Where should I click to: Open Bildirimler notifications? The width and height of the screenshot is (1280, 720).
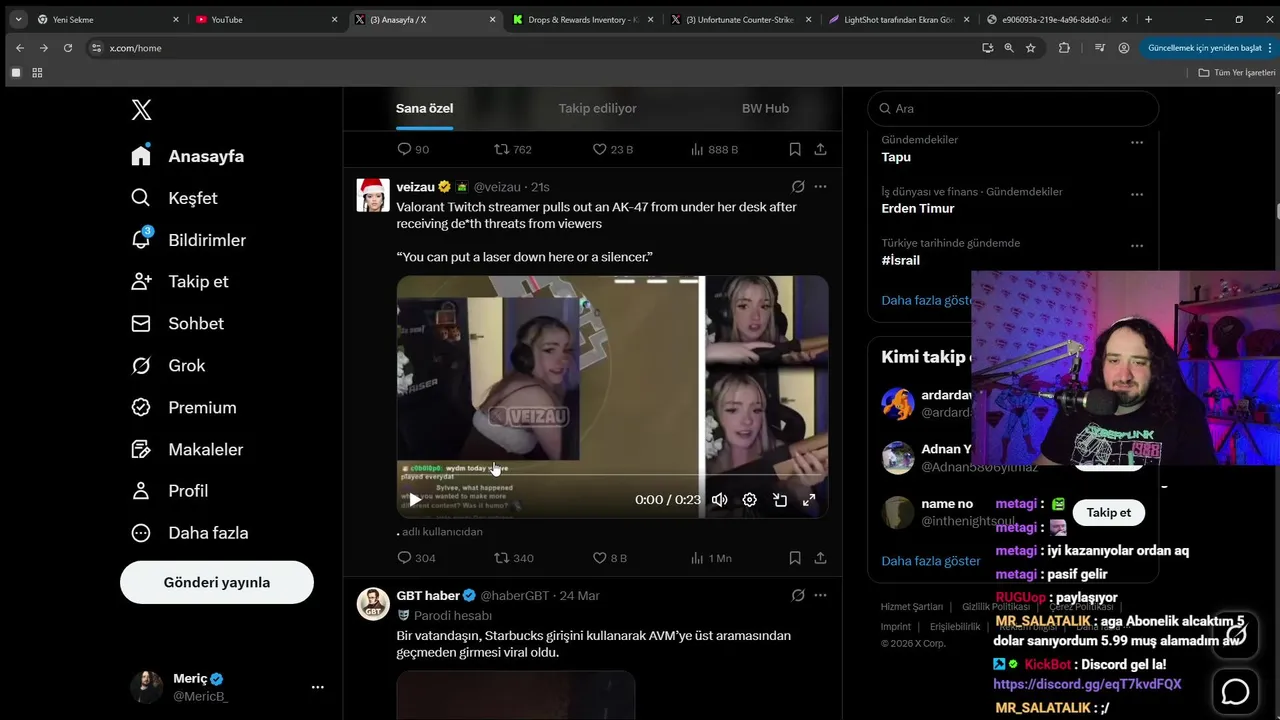click(188, 240)
